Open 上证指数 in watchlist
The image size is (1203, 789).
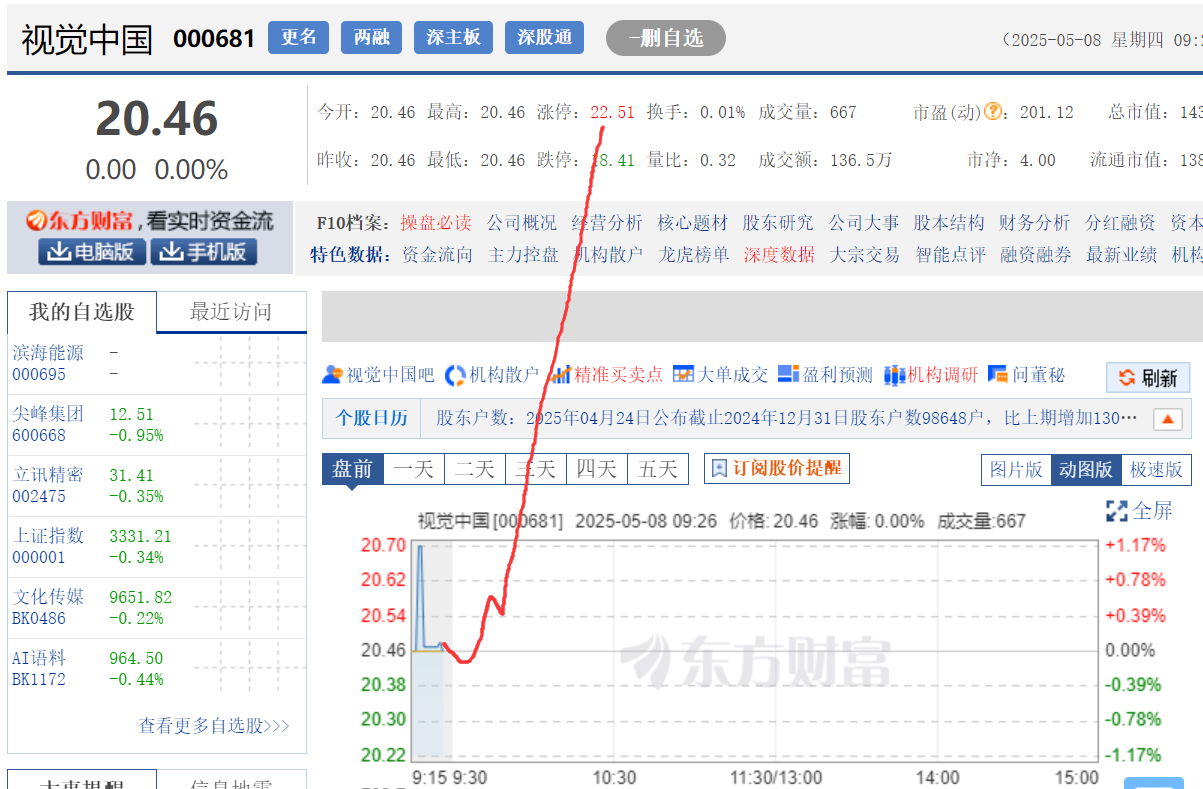(48, 535)
